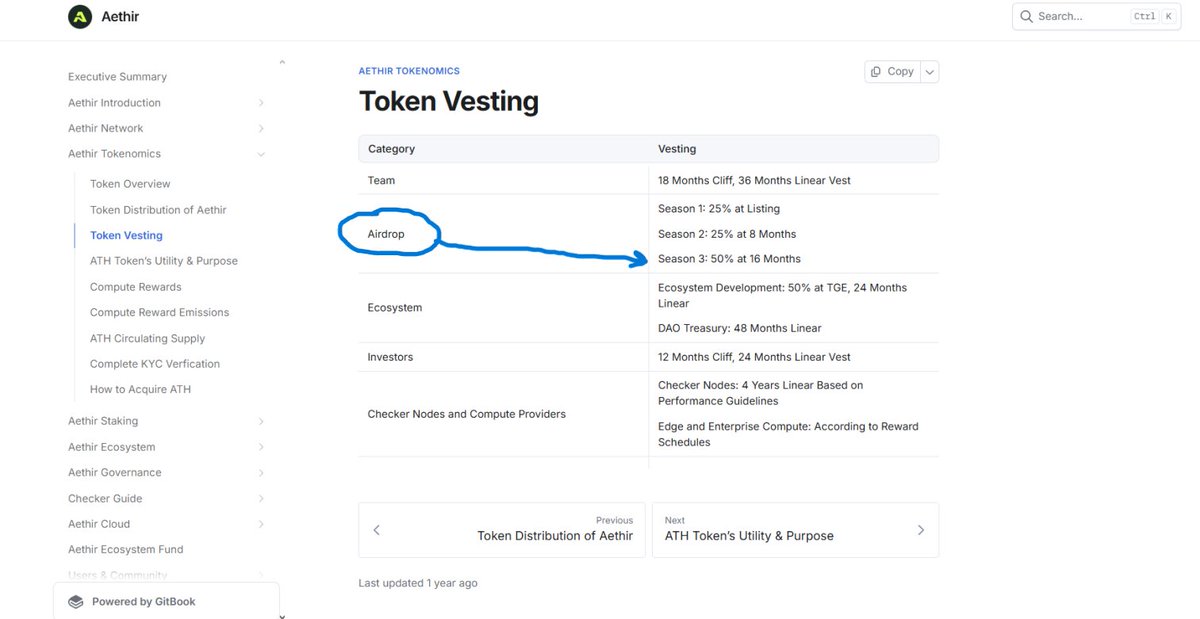Image resolution: width=1200 pixels, height=619 pixels.
Task: Open the Copy button dropdown arrow
Action: click(930, 72)
